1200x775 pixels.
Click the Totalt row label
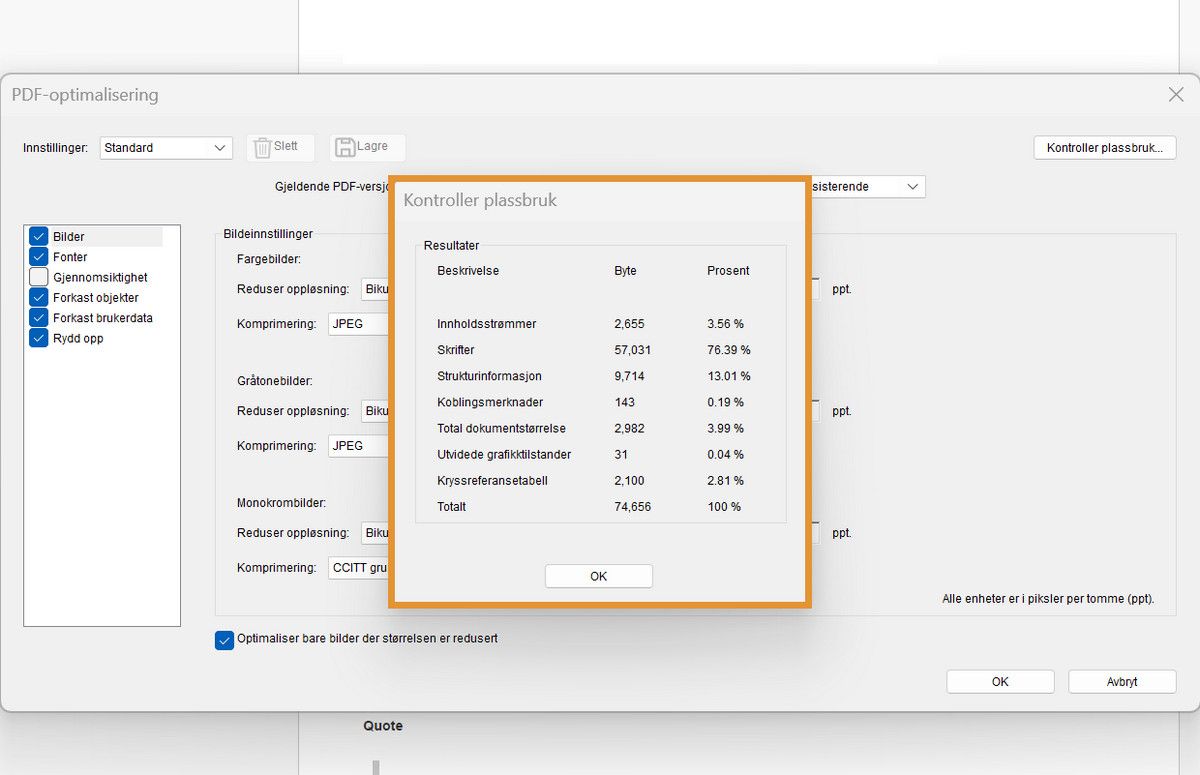point(452,506)
